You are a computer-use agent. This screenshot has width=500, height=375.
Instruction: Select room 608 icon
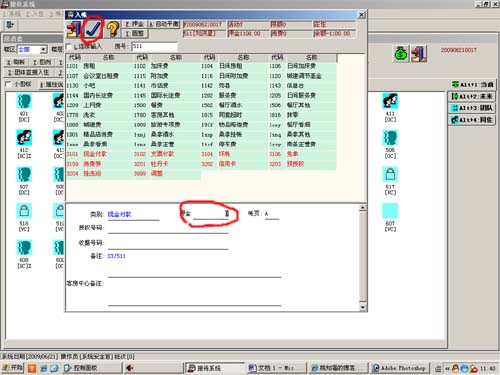coord(24,248)
